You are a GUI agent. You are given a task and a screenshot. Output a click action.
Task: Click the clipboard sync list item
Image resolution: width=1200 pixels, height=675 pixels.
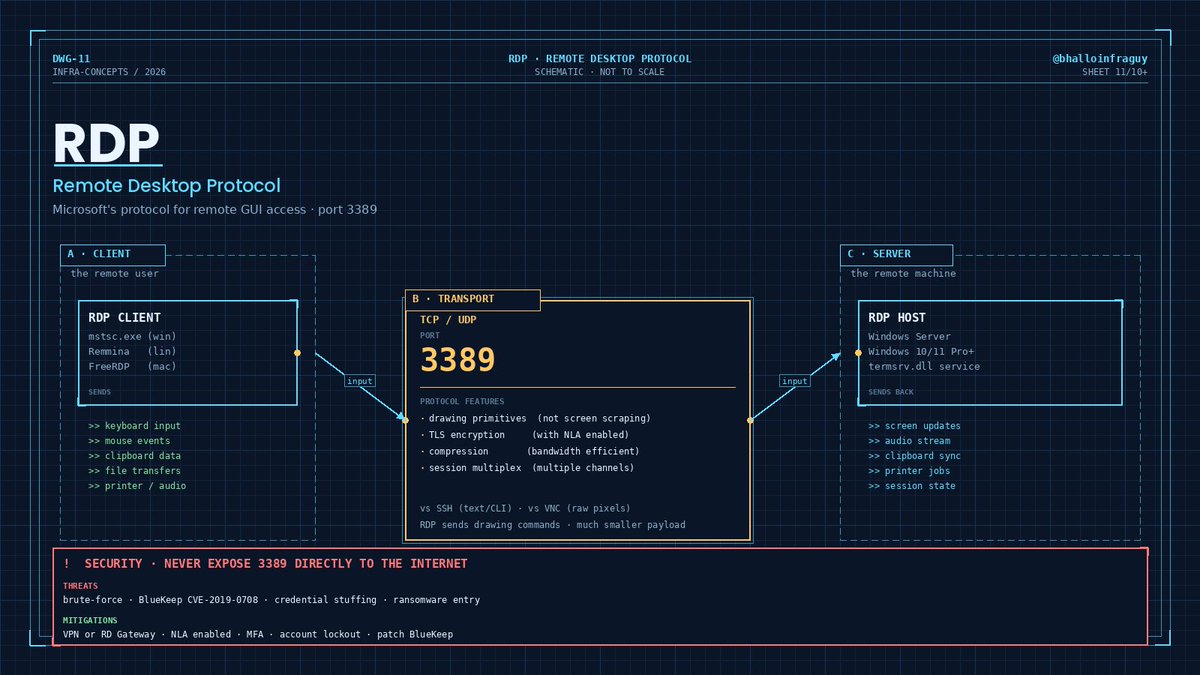click(914, 456)
